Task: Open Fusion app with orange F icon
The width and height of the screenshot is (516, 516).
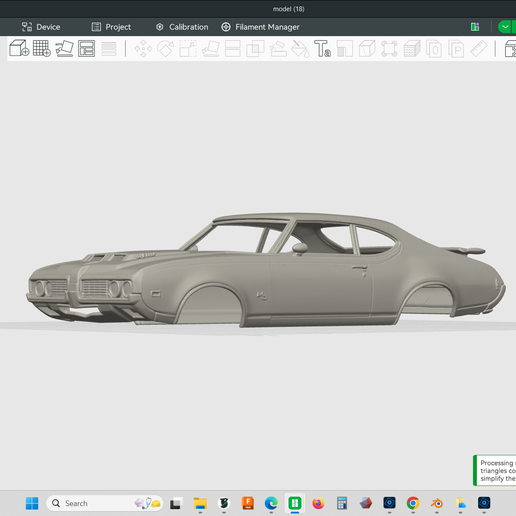Action: (248, 503)
